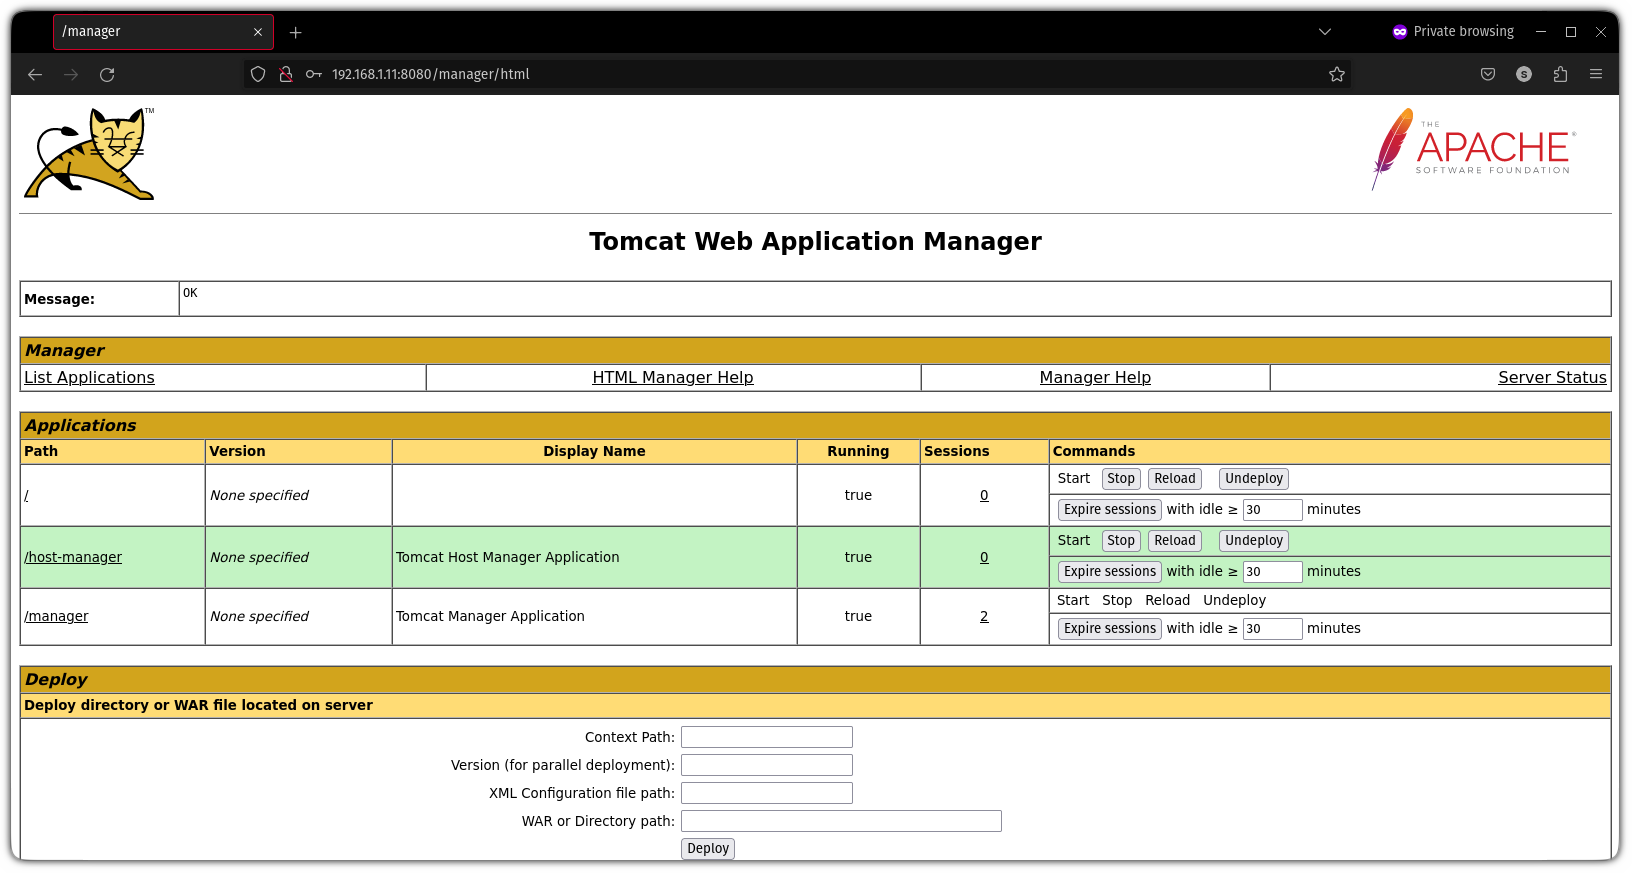This screenshot has height=873, width=1632.
Task: Click the Context Path input field
Action: (x=766, y=737)
